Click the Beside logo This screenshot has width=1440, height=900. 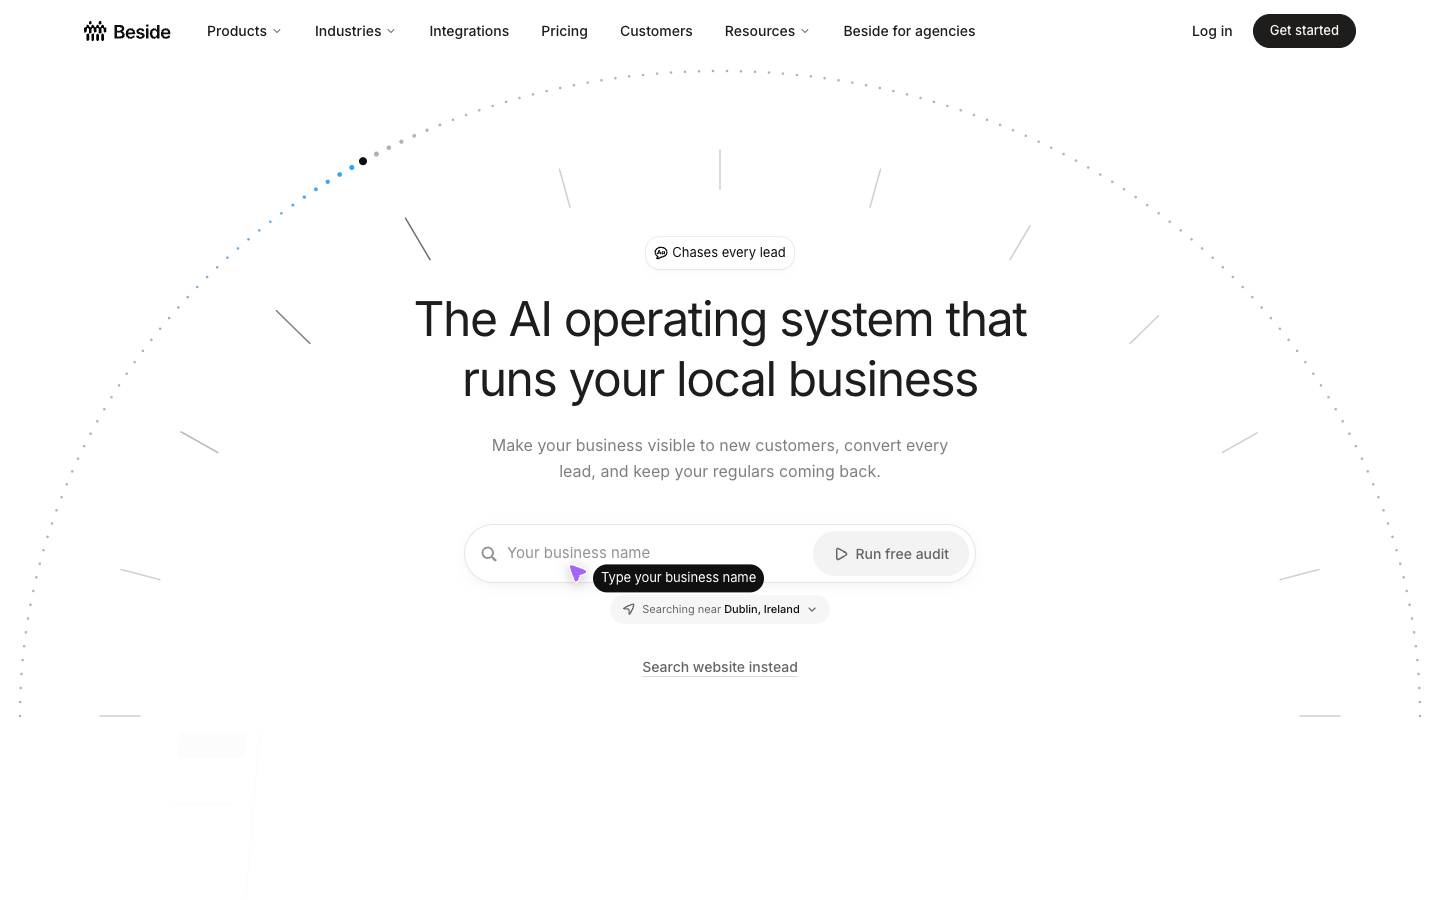tap(127, 31)
